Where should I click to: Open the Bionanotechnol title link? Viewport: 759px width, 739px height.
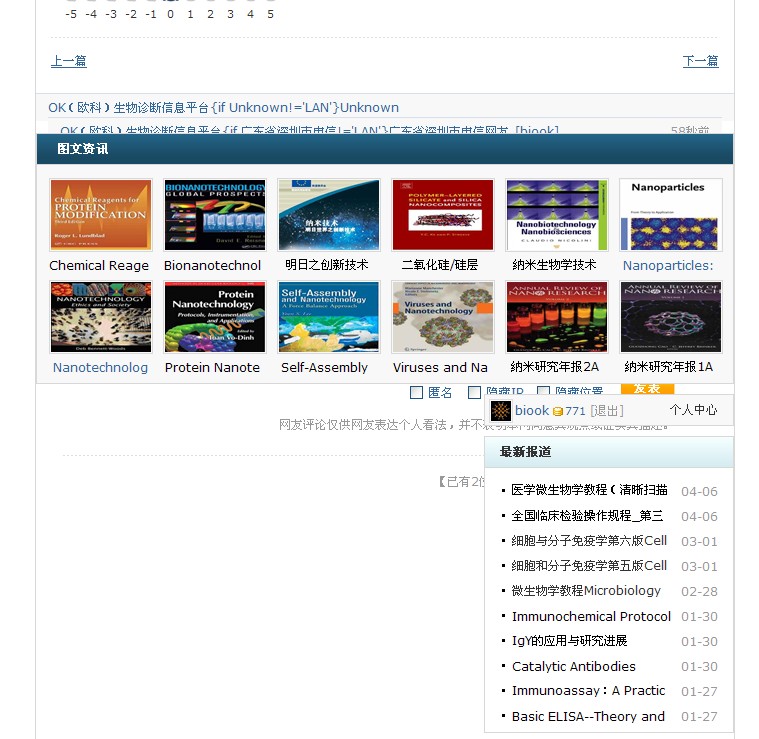tap(212, 265)
